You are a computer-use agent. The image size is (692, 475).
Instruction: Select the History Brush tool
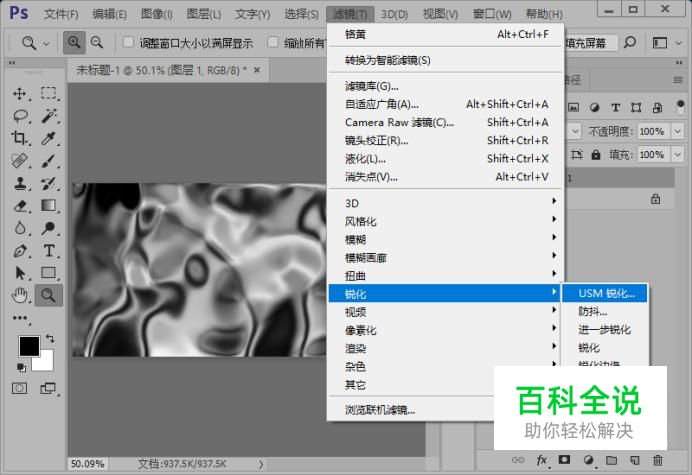[x=49, y=183]
